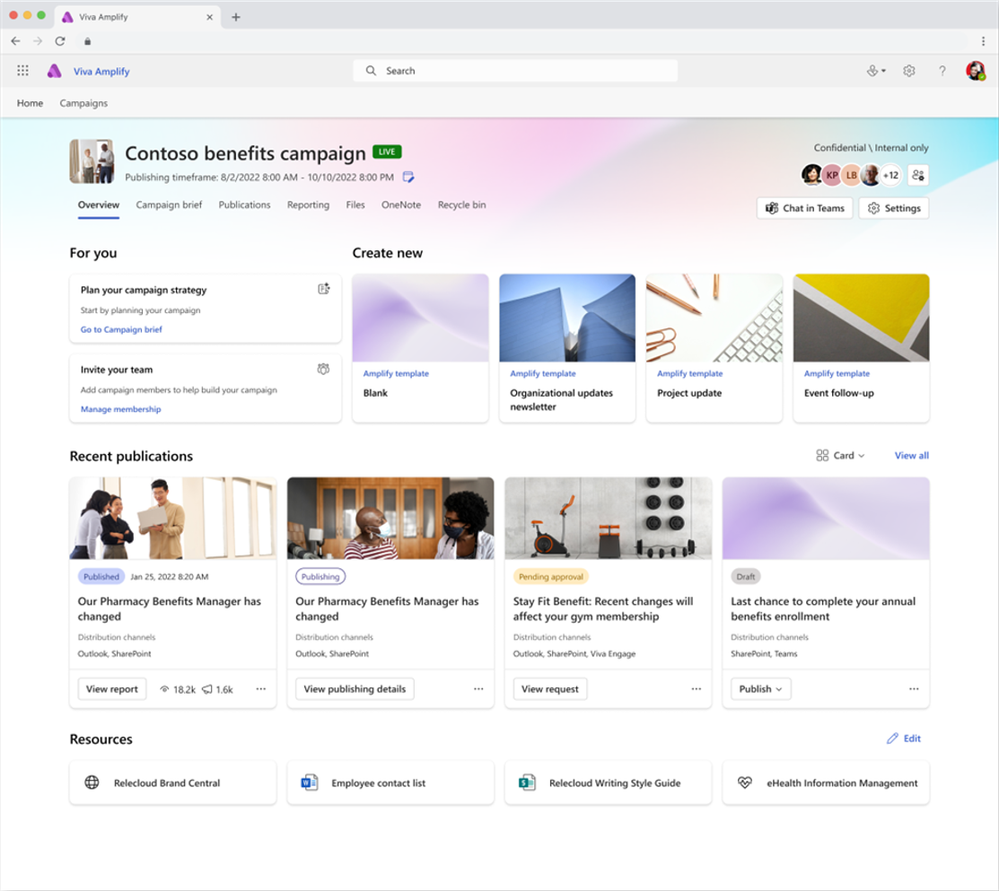Viewport: 999px width, 891px height.
Task: Click View report button
Action: pos(112,689)
